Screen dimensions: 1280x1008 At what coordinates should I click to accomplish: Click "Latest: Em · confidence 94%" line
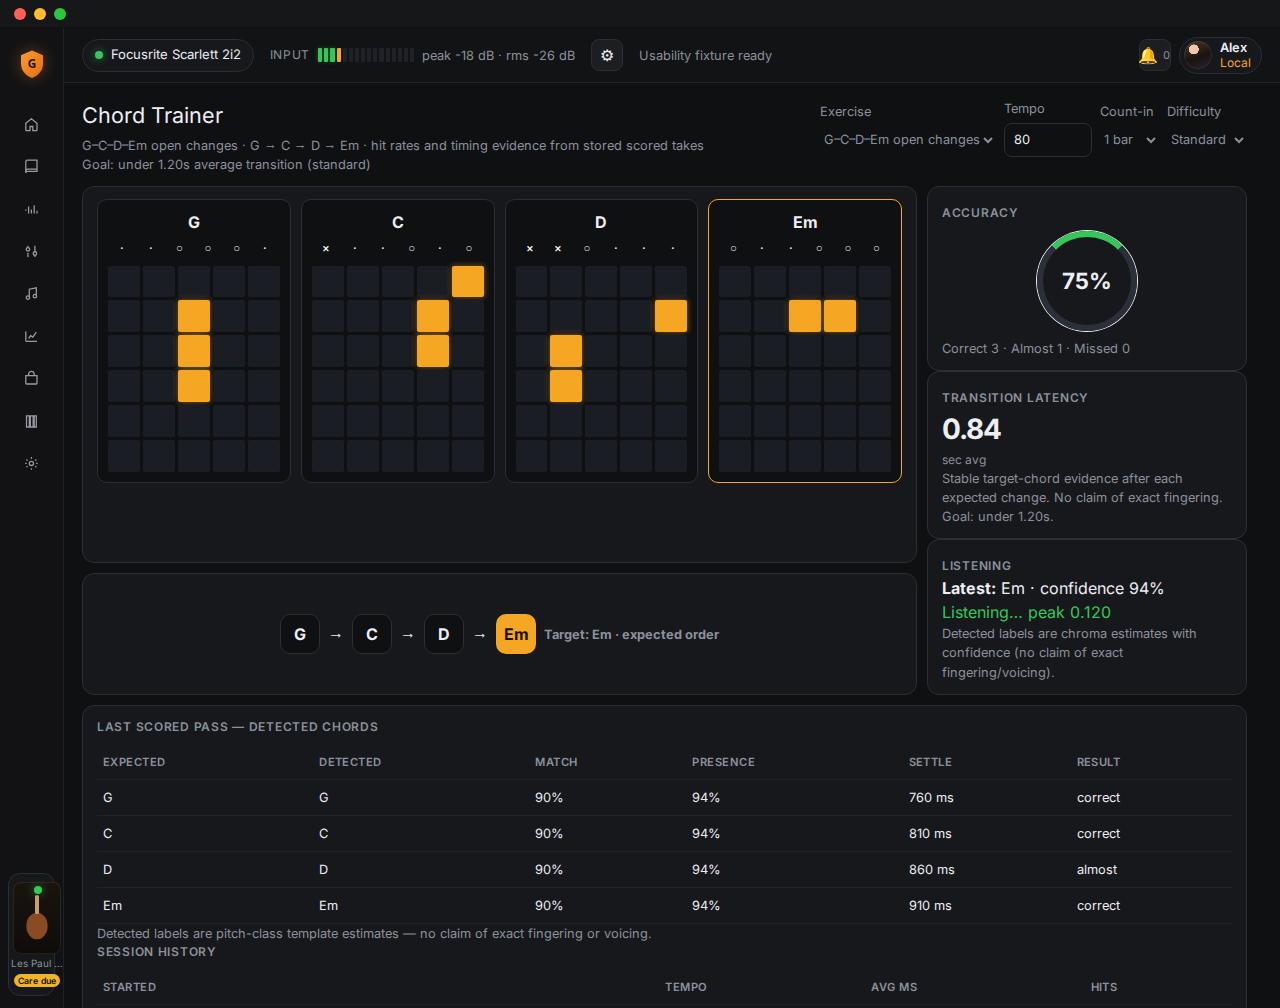1053,588
